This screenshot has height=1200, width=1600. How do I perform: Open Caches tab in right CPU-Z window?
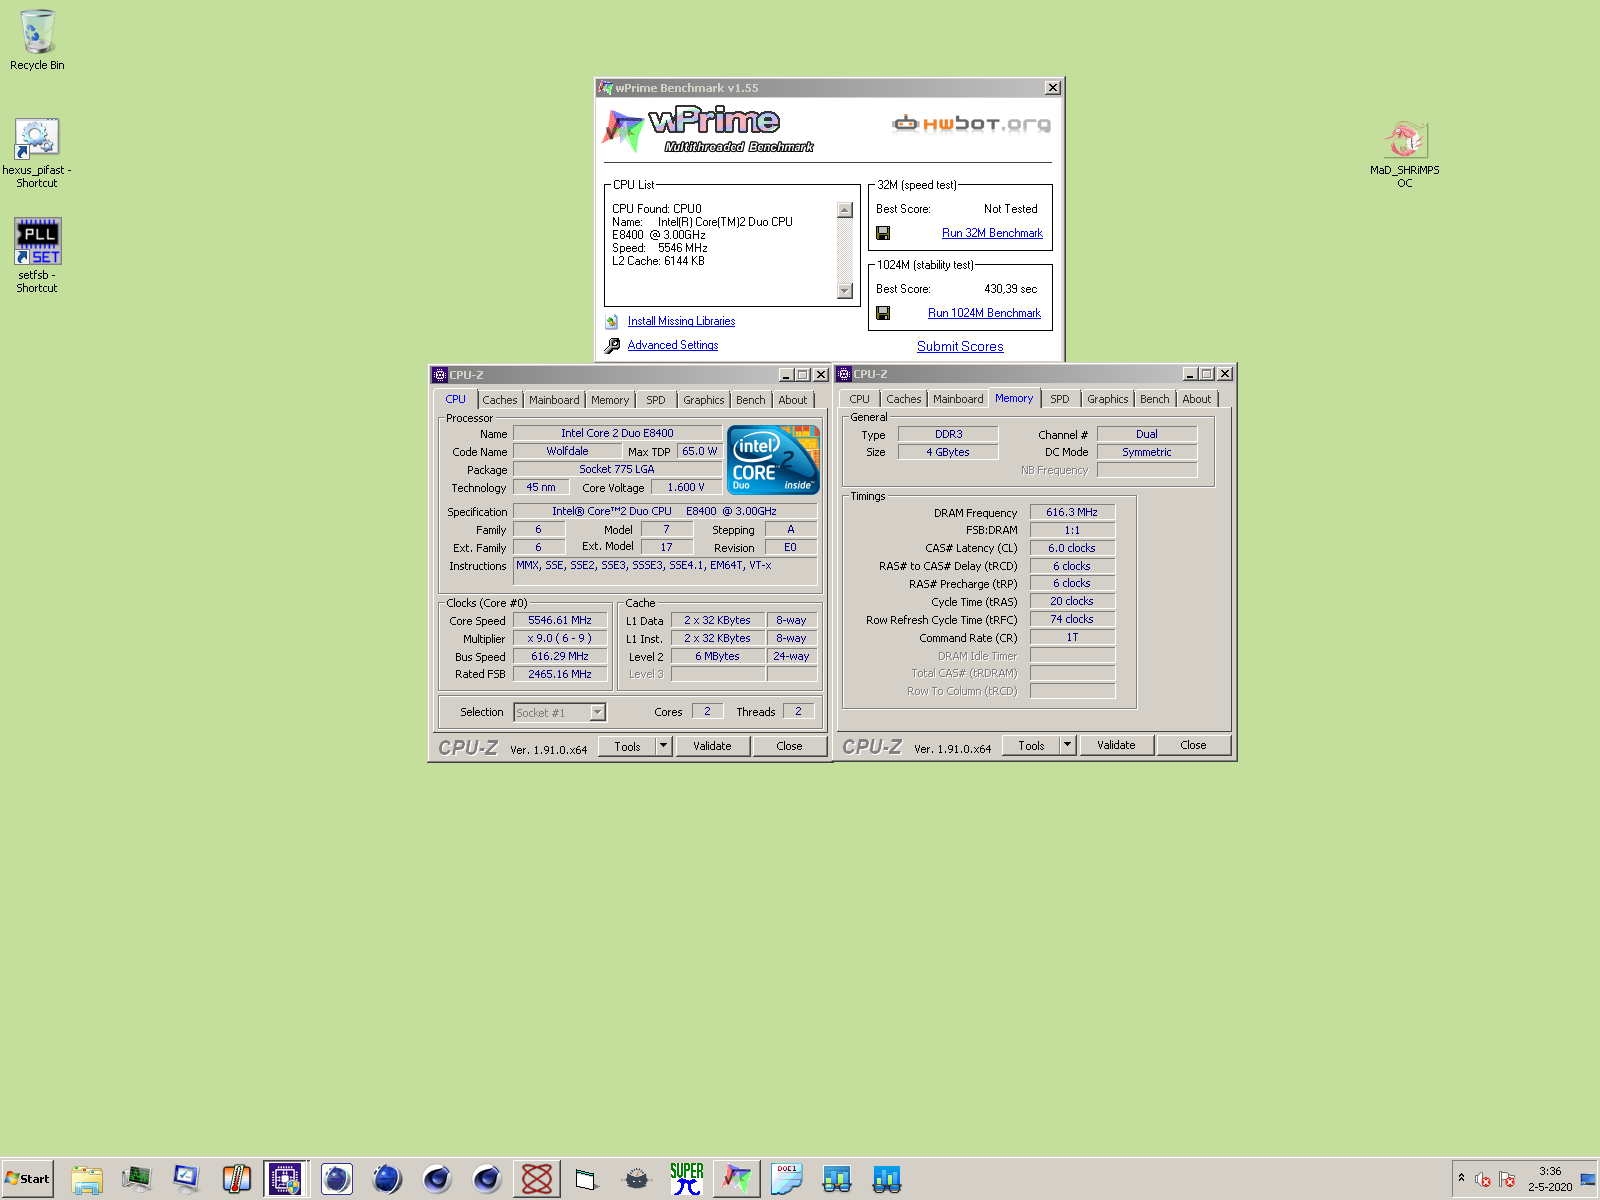pyautogui.click(x=904, y=399)
